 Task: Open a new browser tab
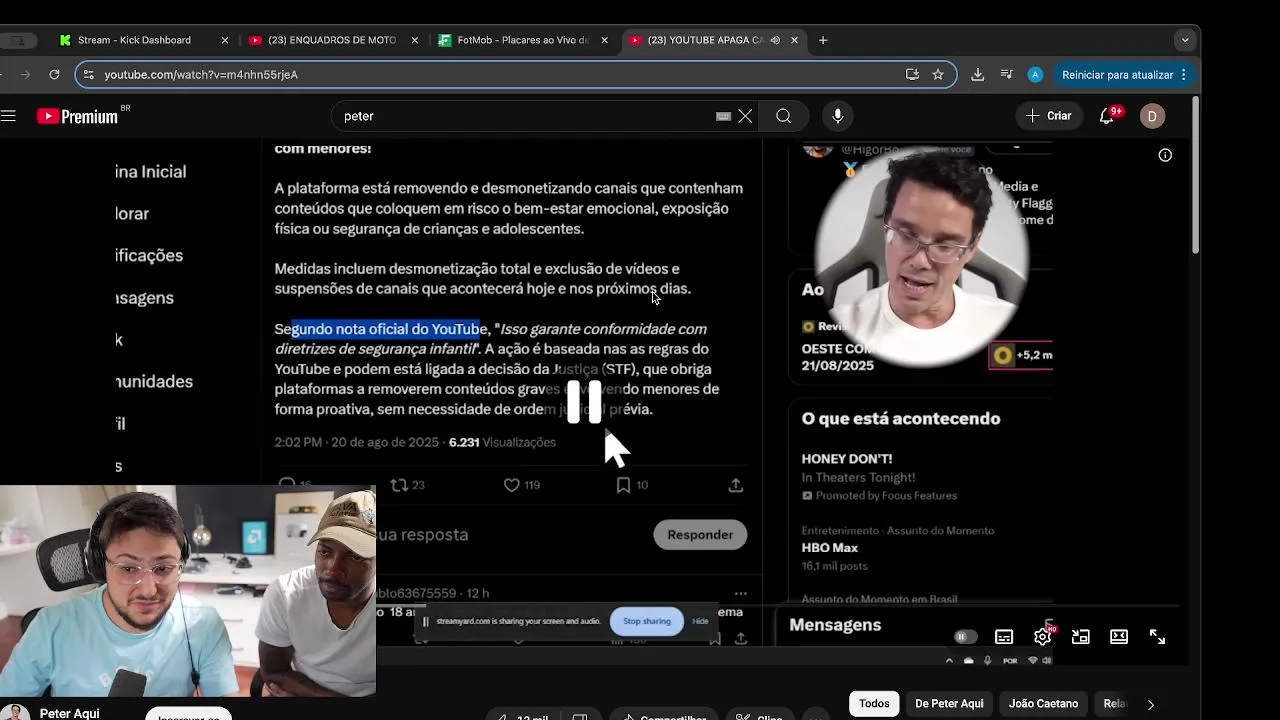pos(823,40)
